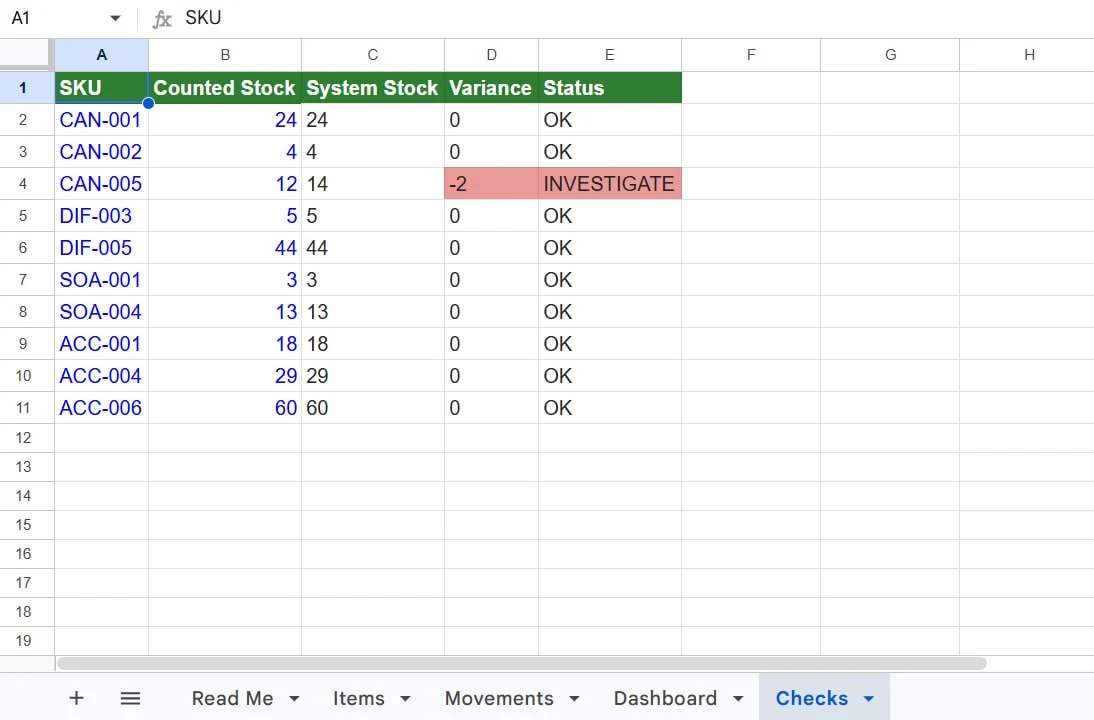Select cell ACC-001
Viewport: 1094px width, 720px height.
(x=101, y=344)
